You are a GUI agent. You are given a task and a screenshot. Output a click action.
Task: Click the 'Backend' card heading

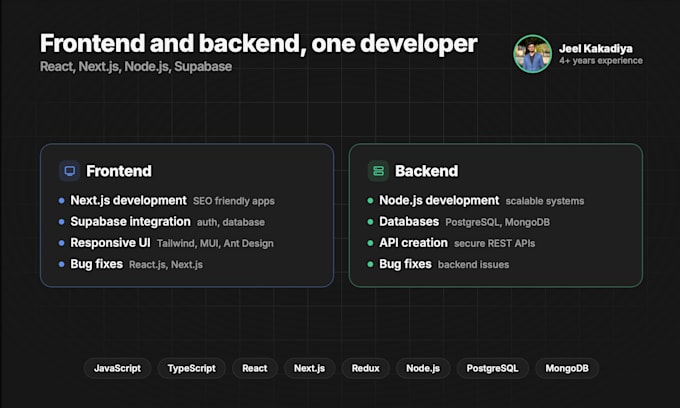point(426,171)
